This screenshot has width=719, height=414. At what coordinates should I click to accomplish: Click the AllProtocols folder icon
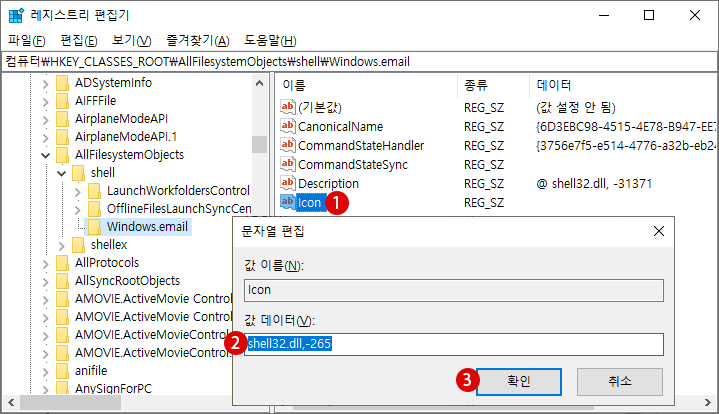62,263
